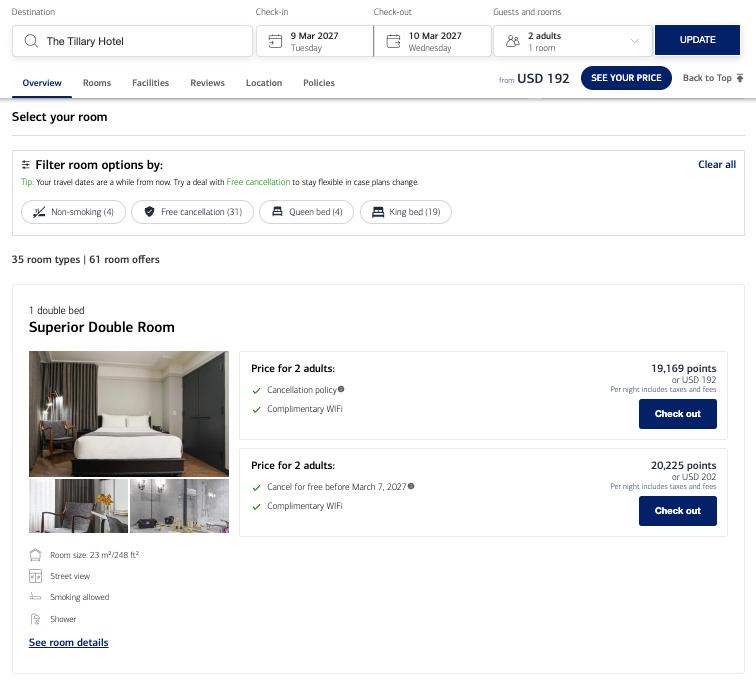This screenshot has height=684, width=756.
Task: Click 'Cancel for free before March 7, 2027' text
Action: point(337,487)
